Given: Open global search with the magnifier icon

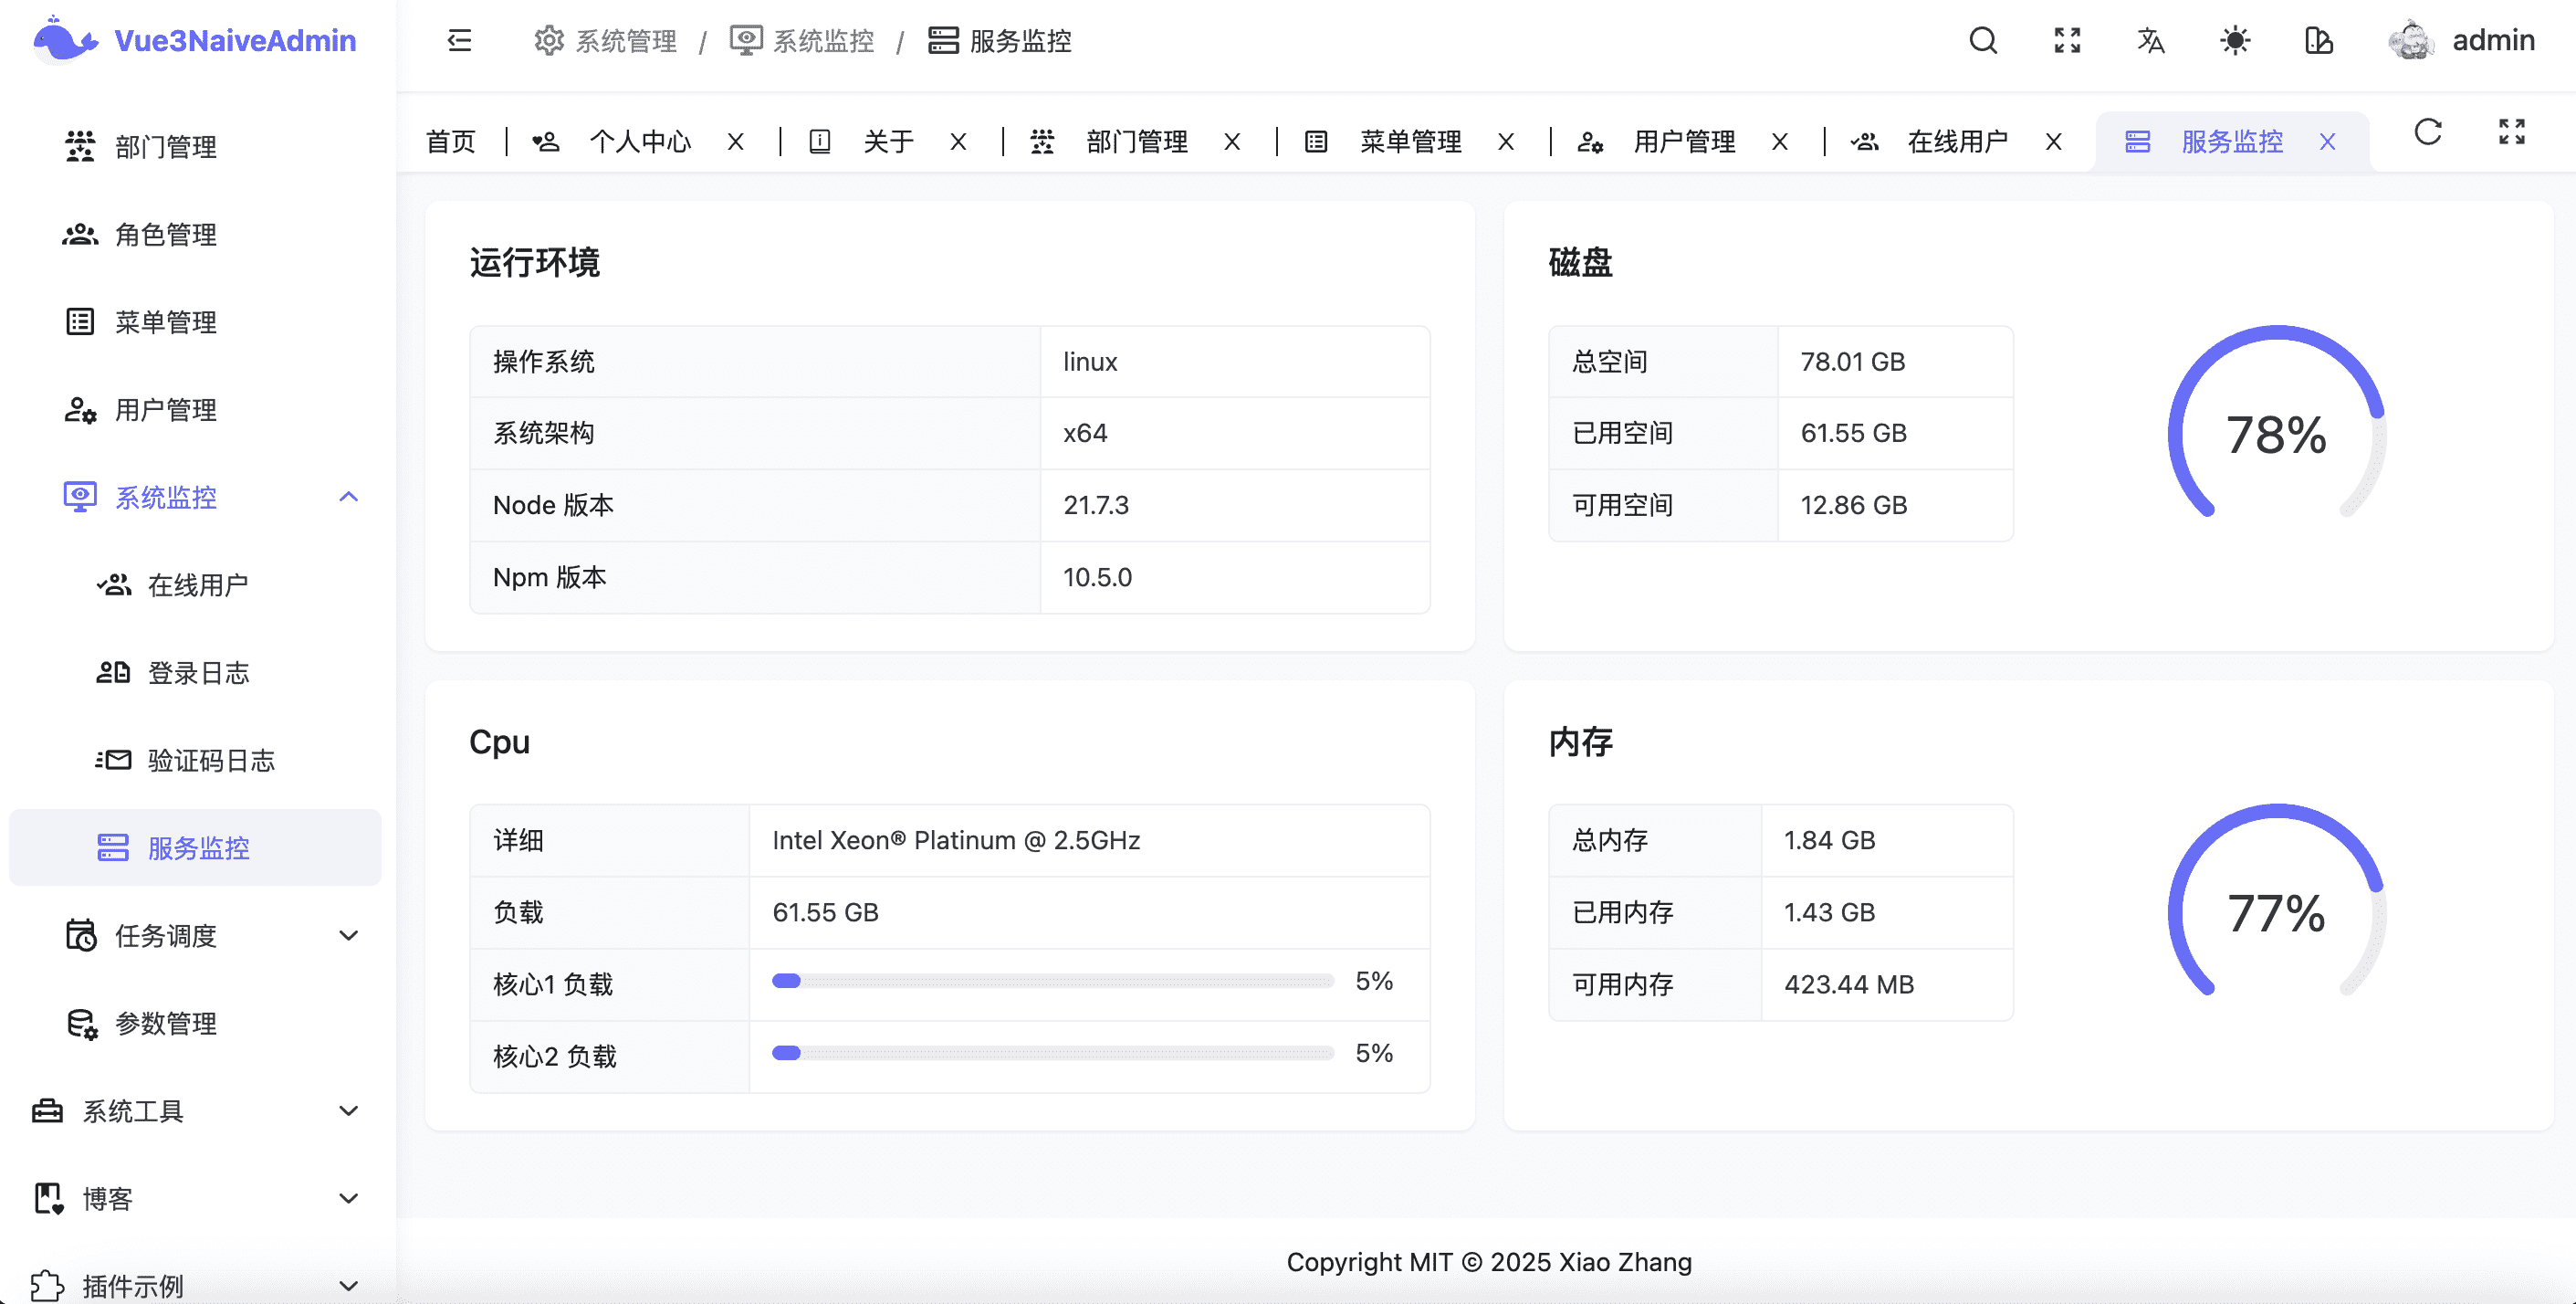Looking at the screenshot, I should coord(1983,41).
